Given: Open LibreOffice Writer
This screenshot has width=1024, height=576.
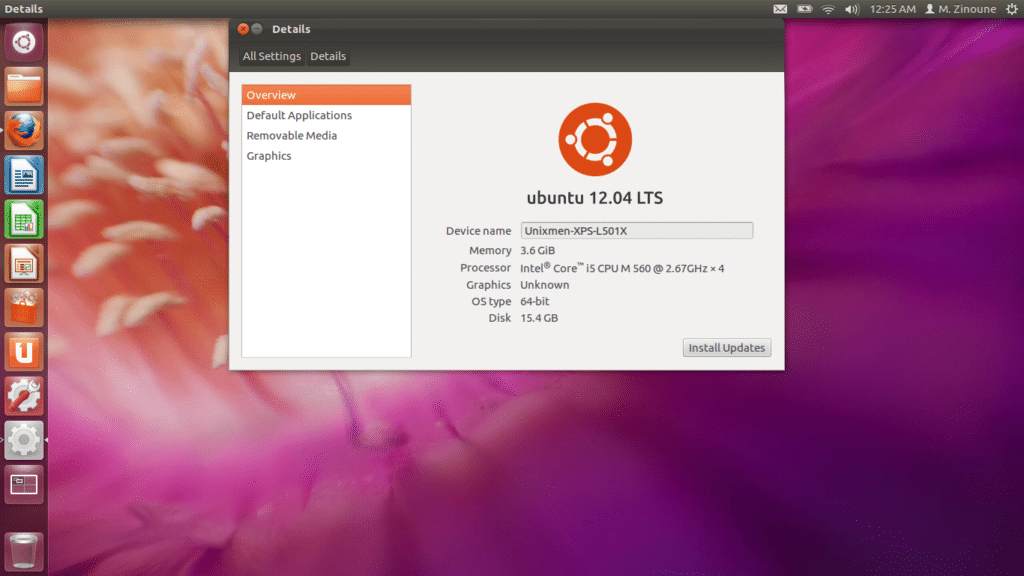Looking at the screenshot, I should click(23, 176).
